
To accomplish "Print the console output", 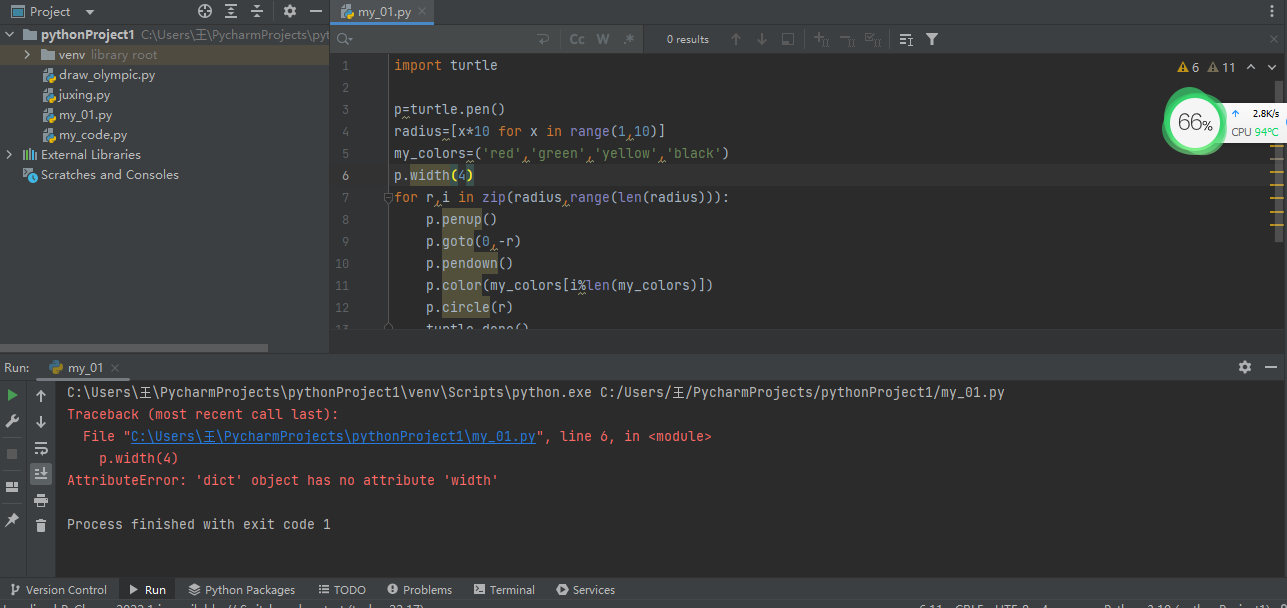I will pos(41,500).
